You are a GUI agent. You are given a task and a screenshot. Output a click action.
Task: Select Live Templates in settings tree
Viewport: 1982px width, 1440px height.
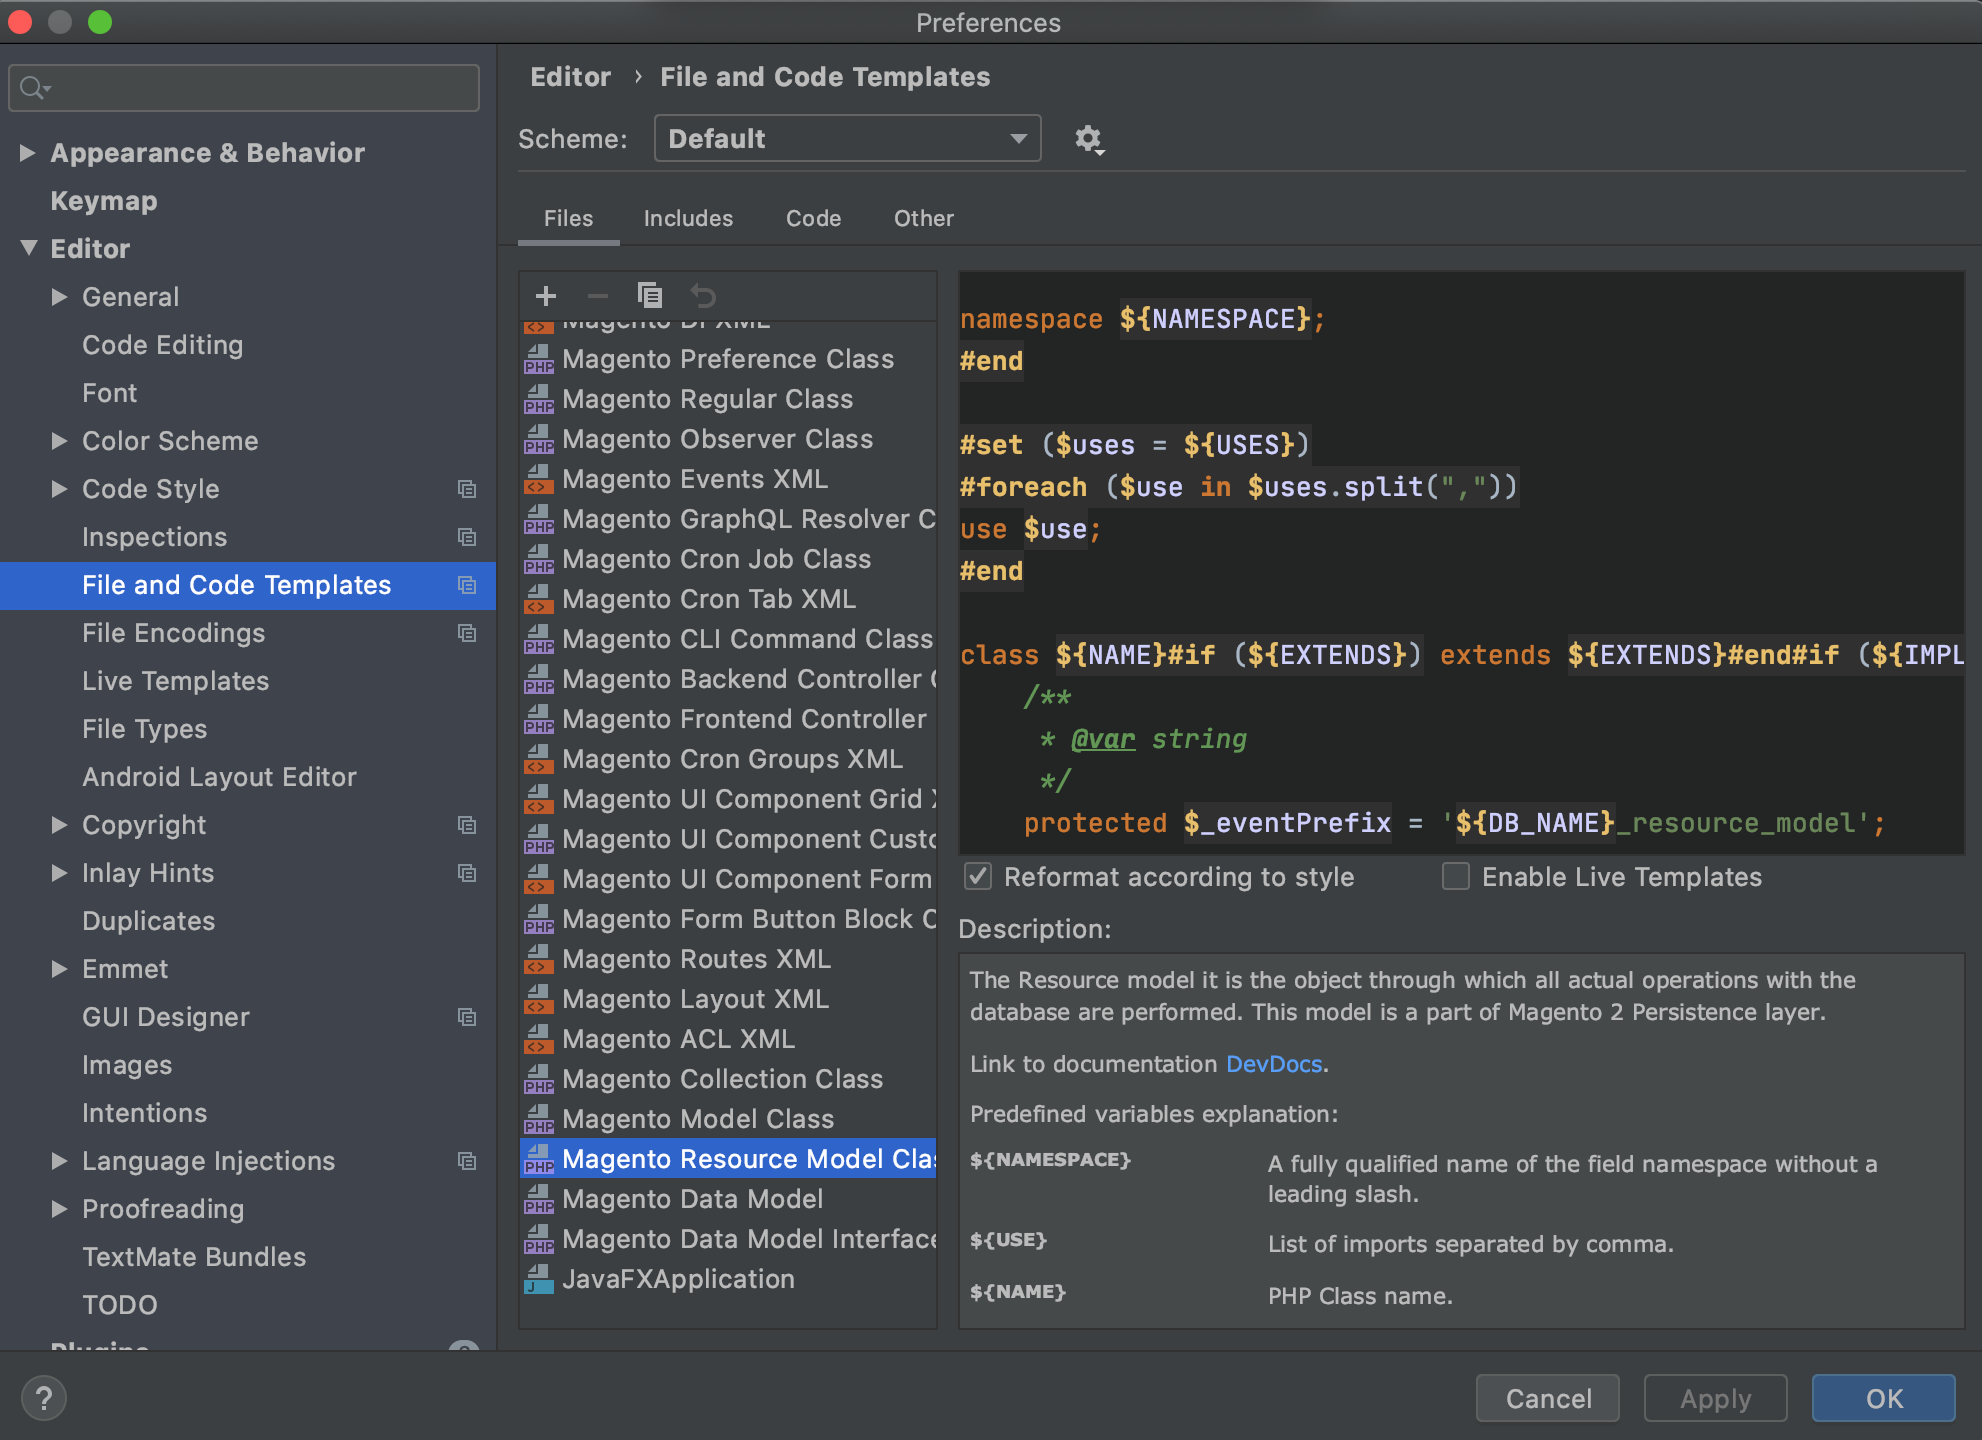click(175, 681)
